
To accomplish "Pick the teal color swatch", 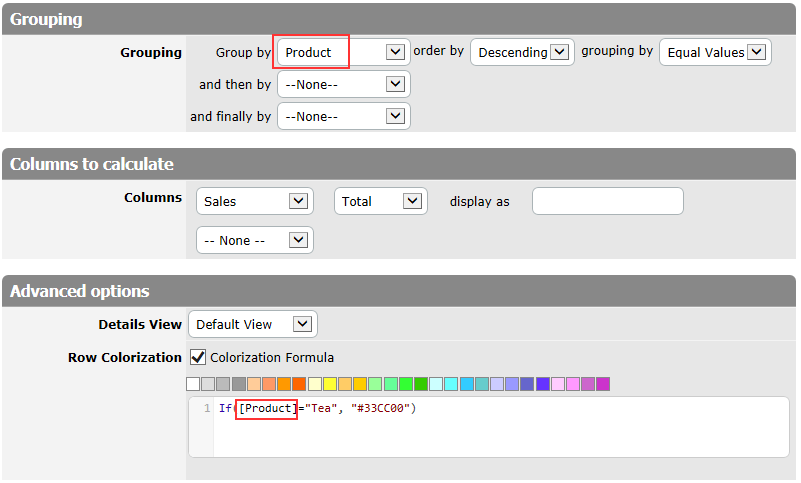I will (x=482, y=384).
